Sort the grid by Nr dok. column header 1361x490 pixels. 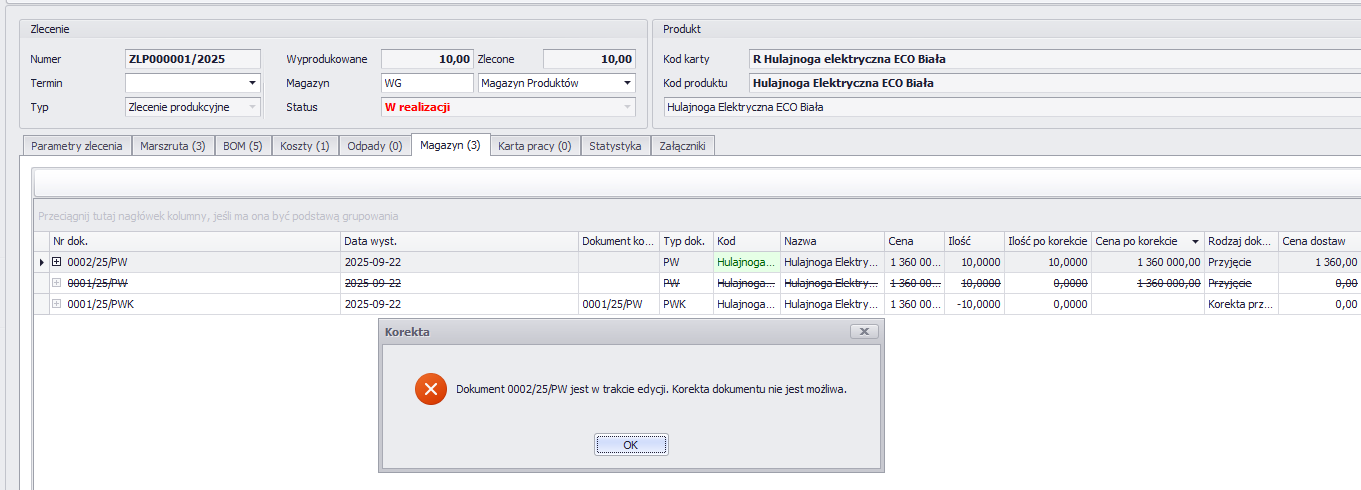195,241
